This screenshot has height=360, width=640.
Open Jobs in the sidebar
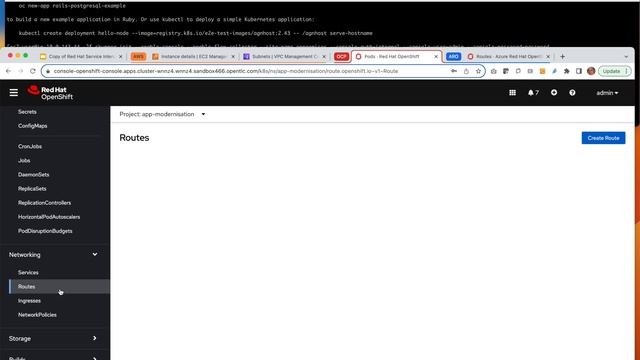click(24, 160)
